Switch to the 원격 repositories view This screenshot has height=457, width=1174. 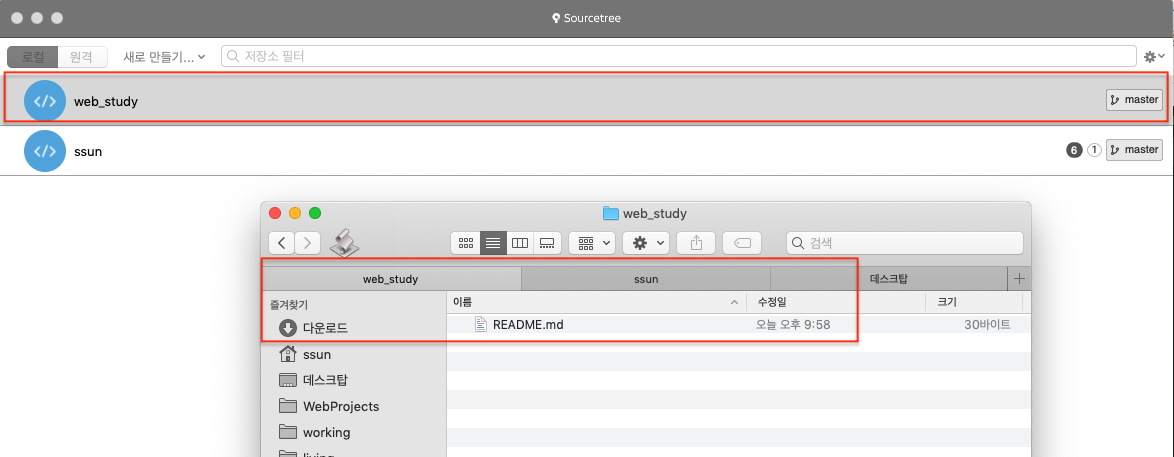tap(82, 56)
